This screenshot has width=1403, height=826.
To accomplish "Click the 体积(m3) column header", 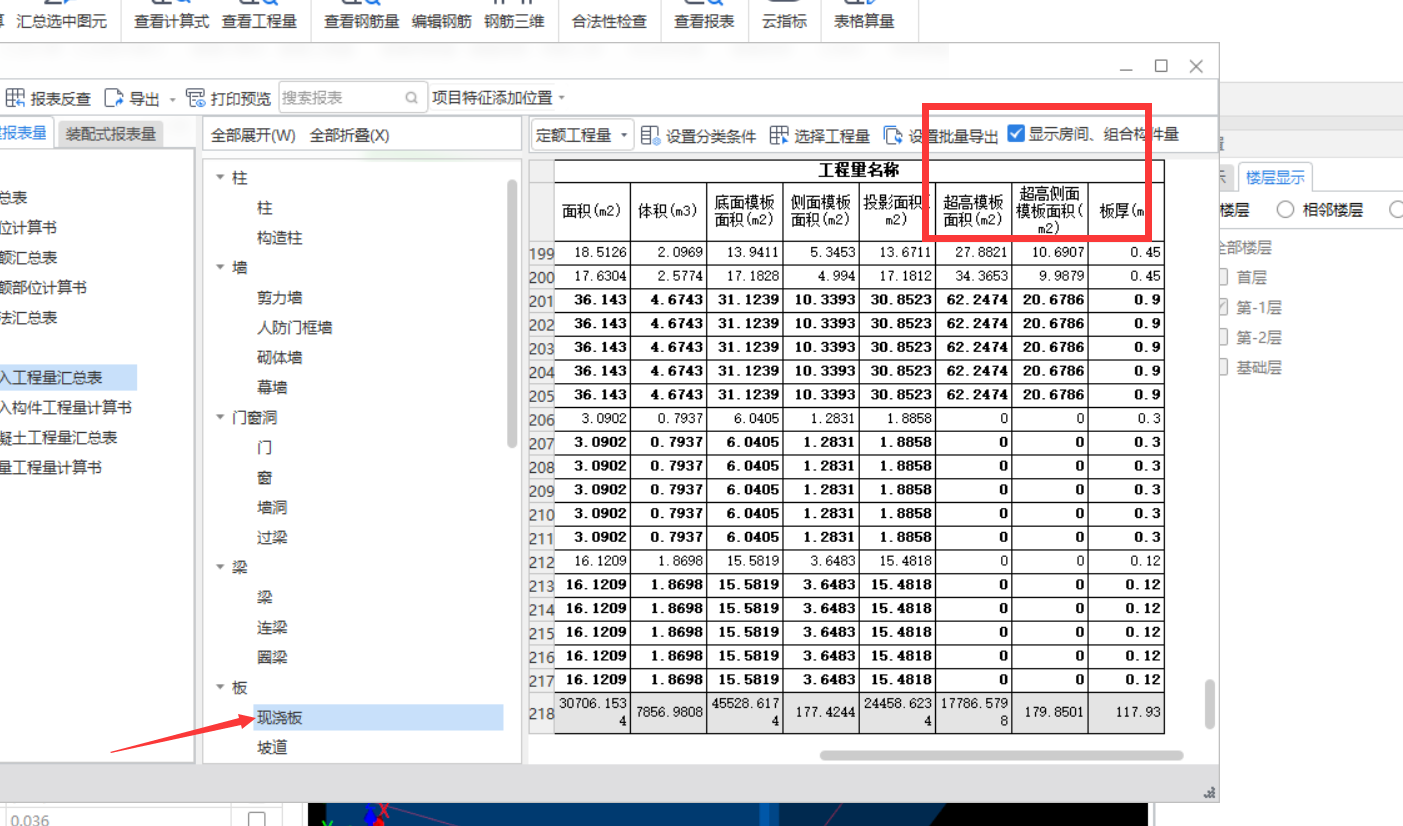I will (668, 211).
